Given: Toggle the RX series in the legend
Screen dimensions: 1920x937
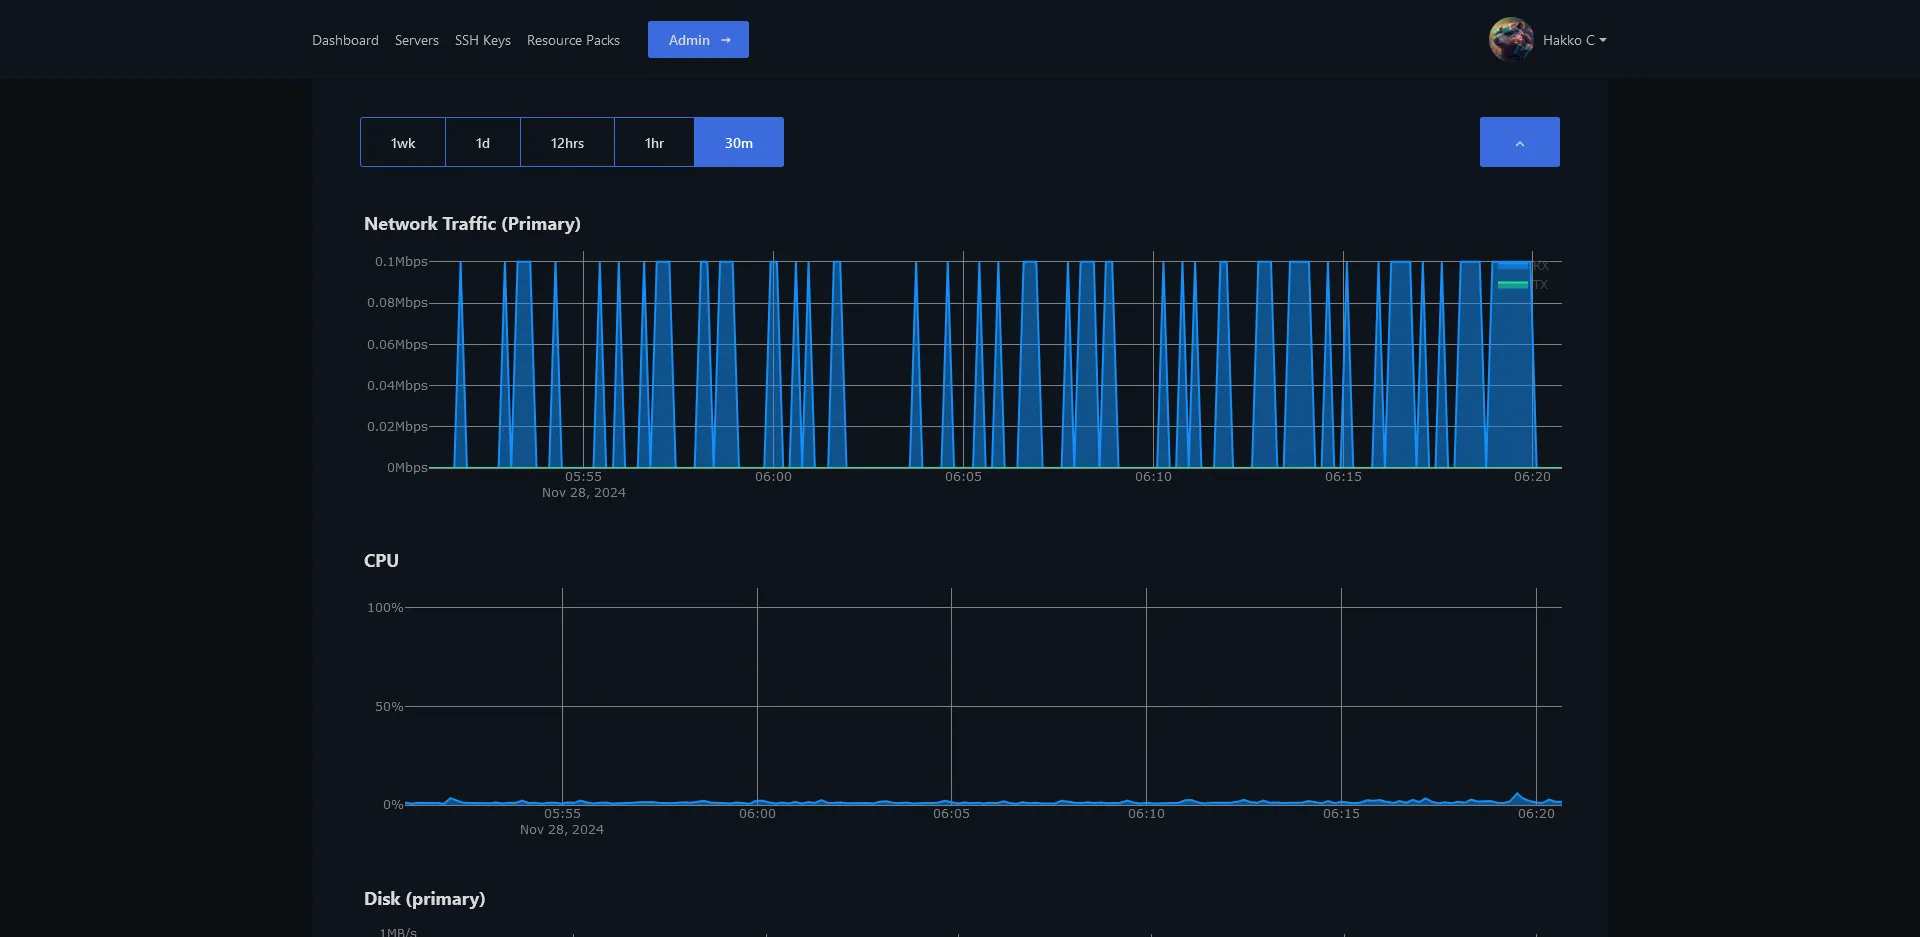Looking at the screenshot, I should click(1540, 266).
